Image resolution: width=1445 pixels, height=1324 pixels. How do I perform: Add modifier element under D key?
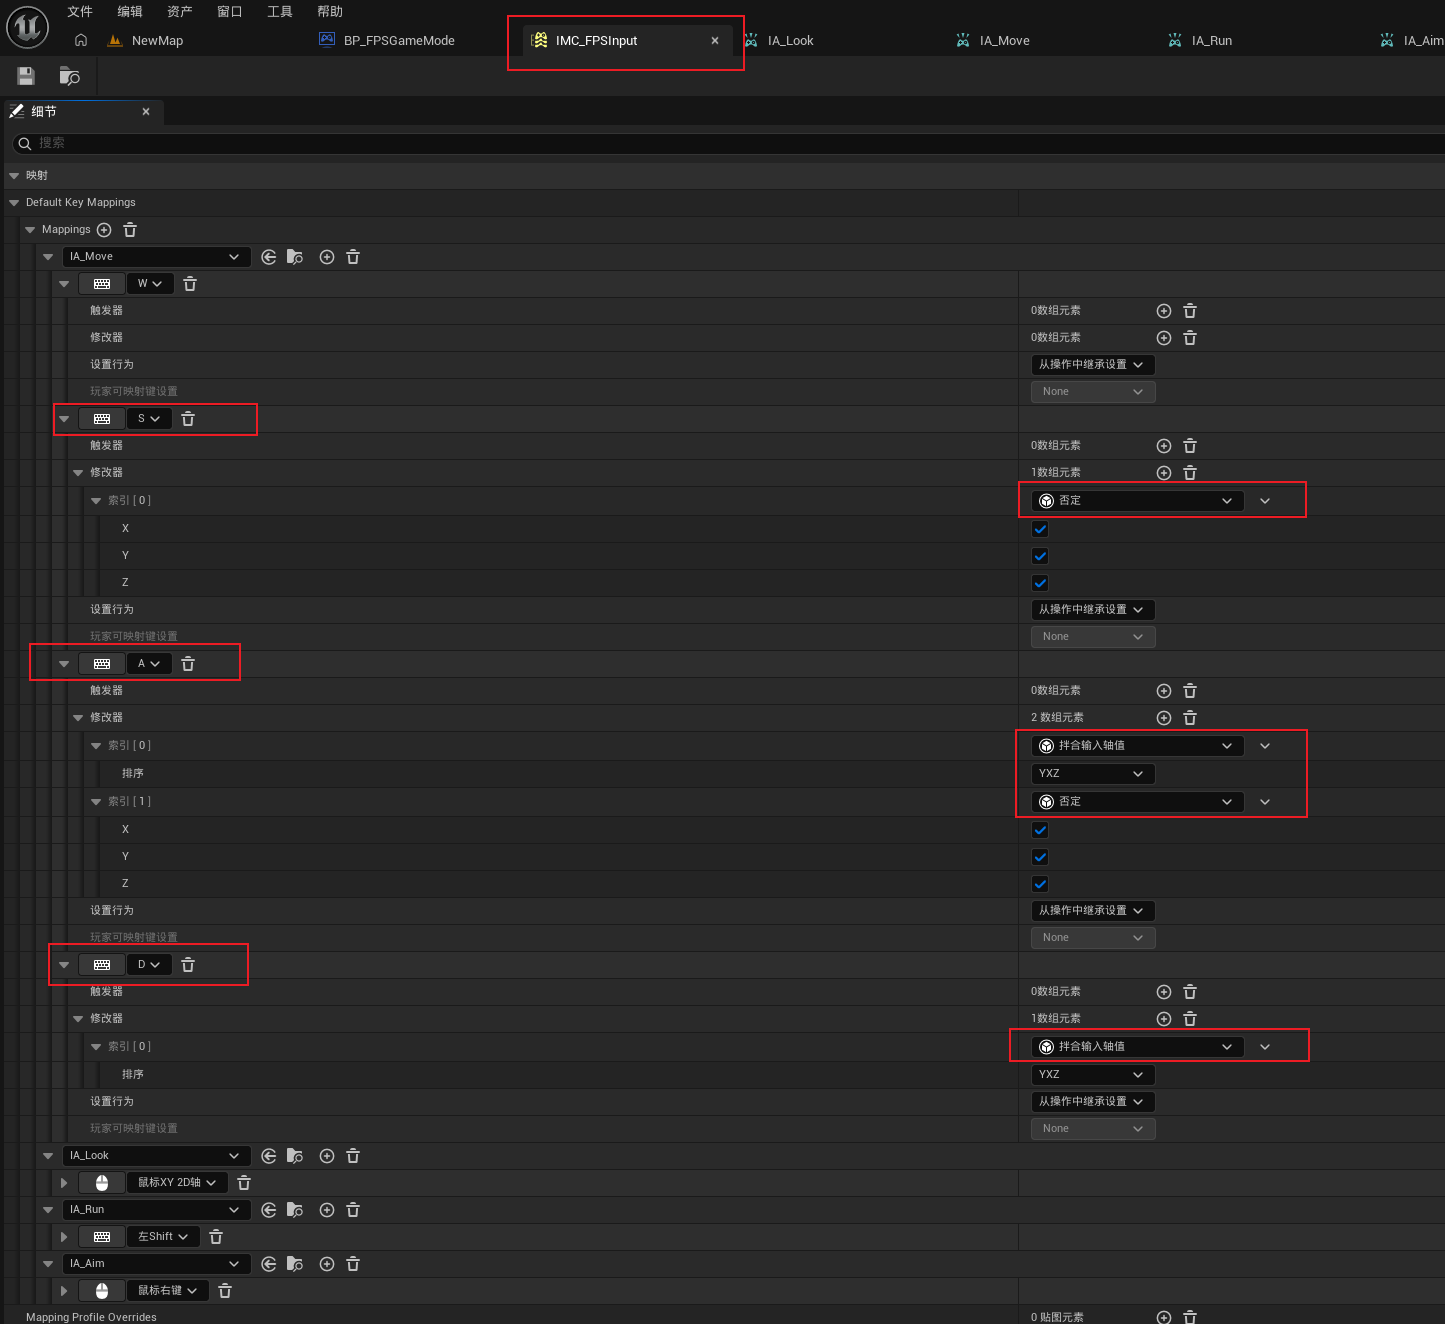tap(1164, 1019)
